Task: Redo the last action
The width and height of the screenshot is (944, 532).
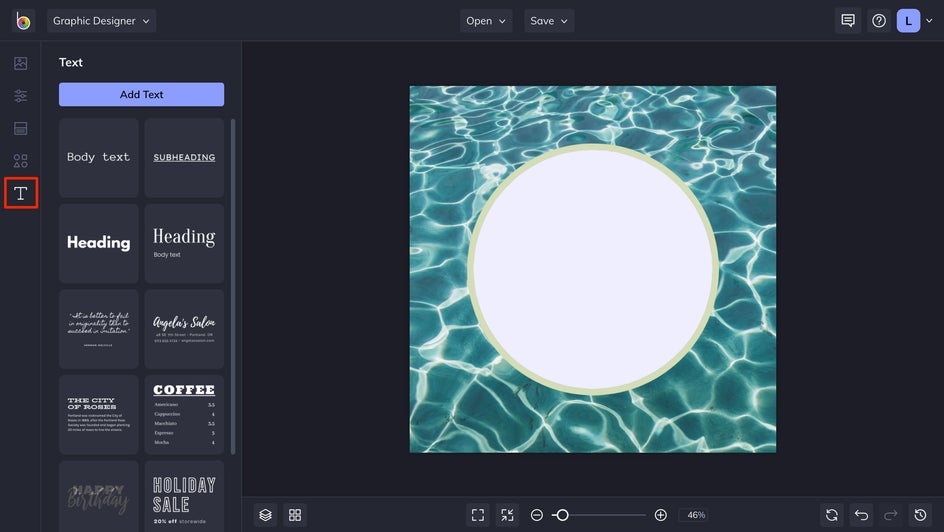Action: click(890, 515)
